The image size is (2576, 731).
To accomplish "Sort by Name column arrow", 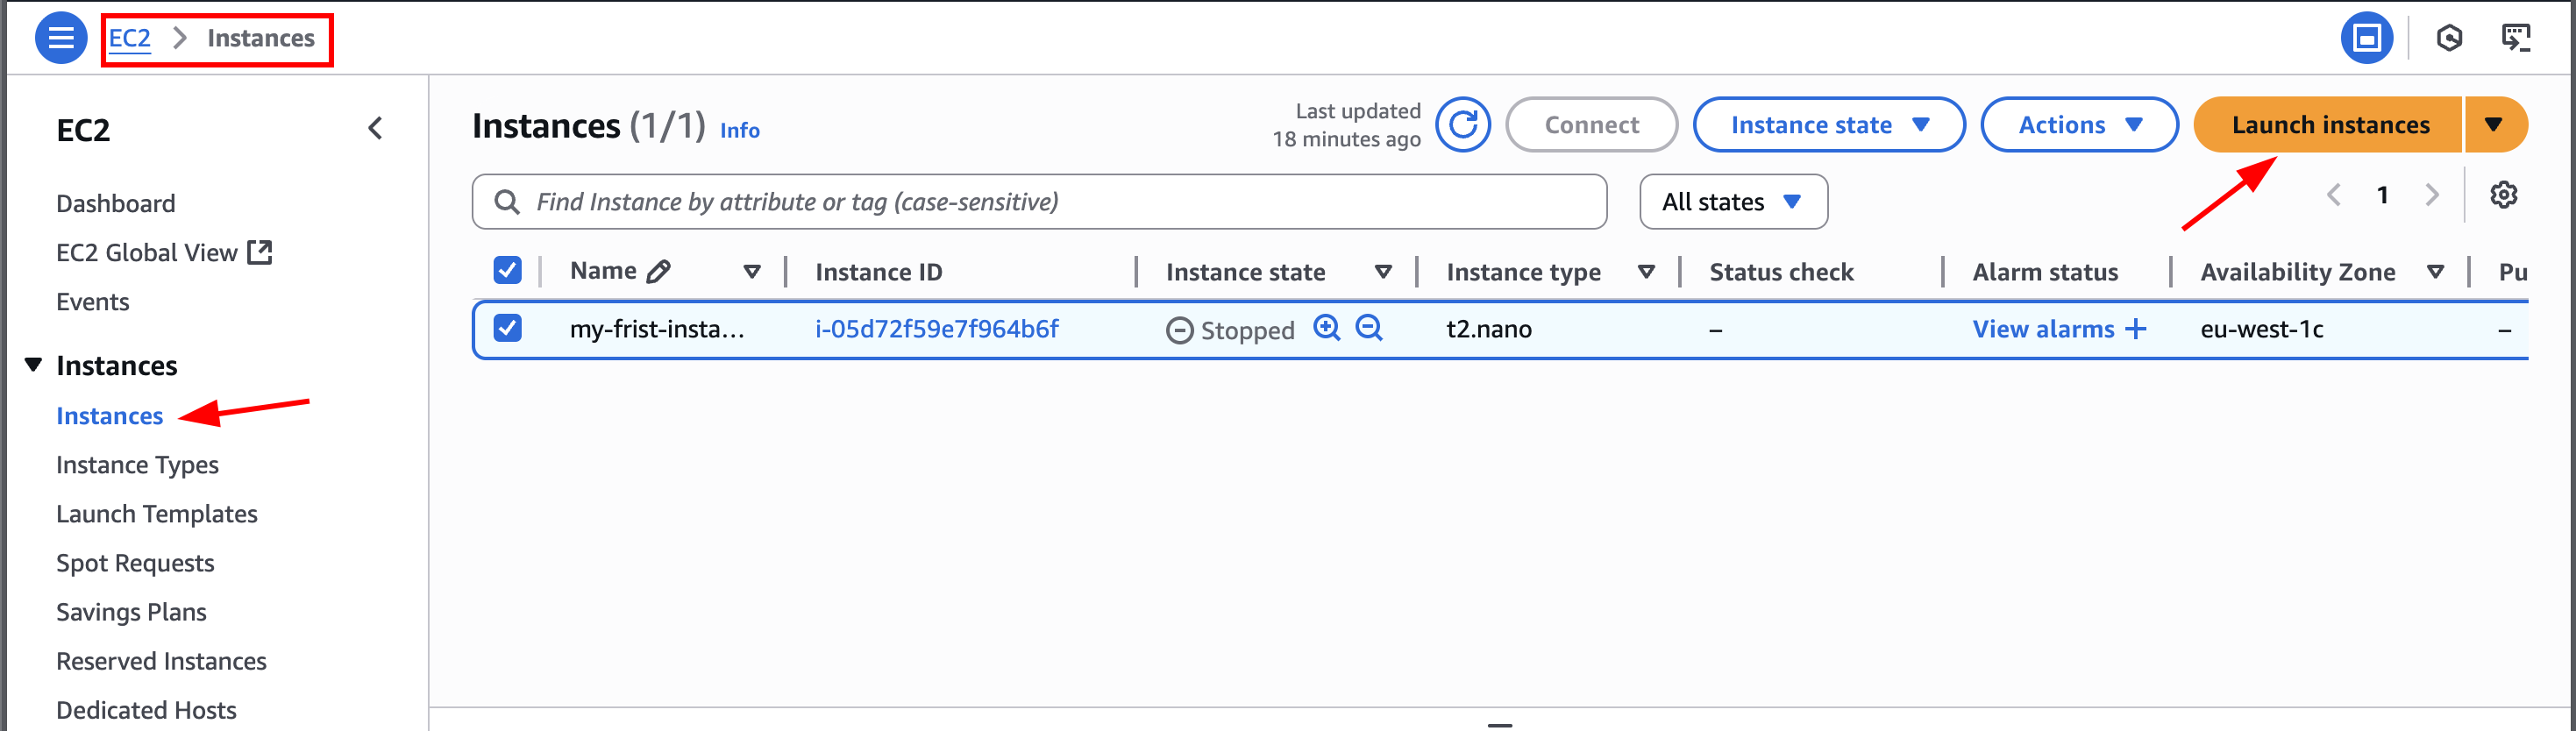I will pyautogui.click(x=752, y=272).
